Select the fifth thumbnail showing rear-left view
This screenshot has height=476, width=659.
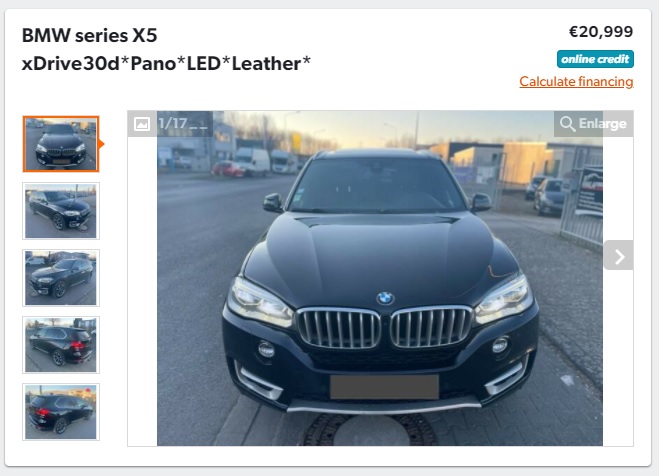[61, 412]
